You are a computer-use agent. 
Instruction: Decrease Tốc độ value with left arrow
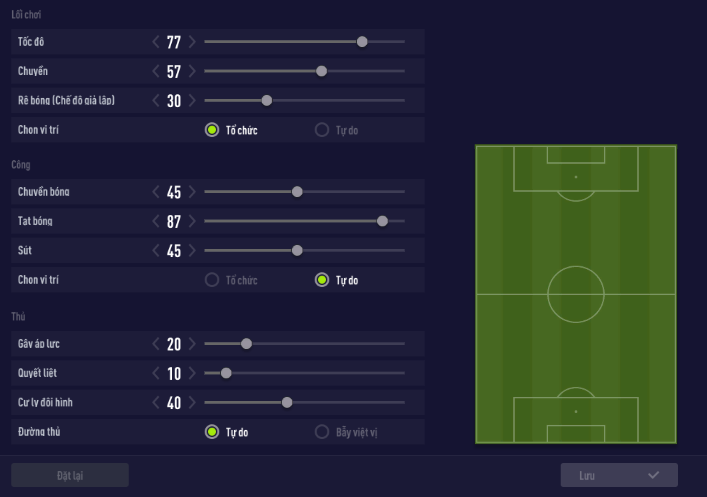[156, 42]
